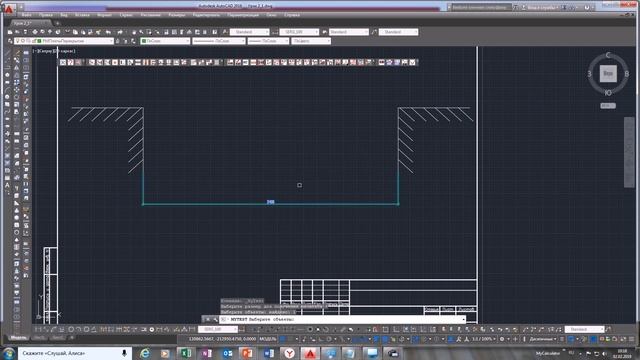Open workspace switching gear in status bar
The image size is (640, 360).
click(x=502, y=339)
